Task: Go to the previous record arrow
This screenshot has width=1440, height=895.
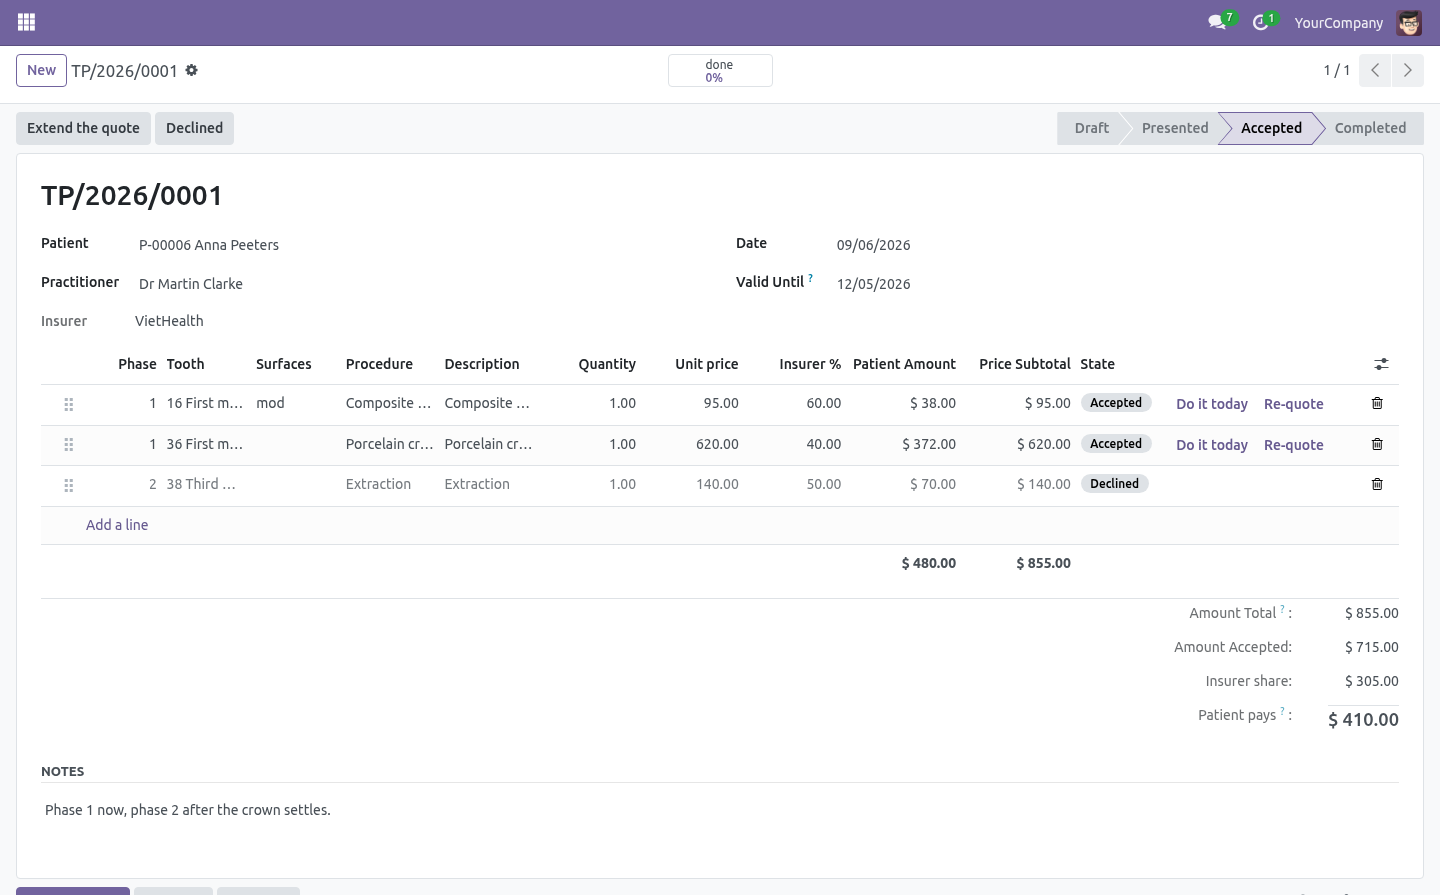Action: pos(1375,70)
